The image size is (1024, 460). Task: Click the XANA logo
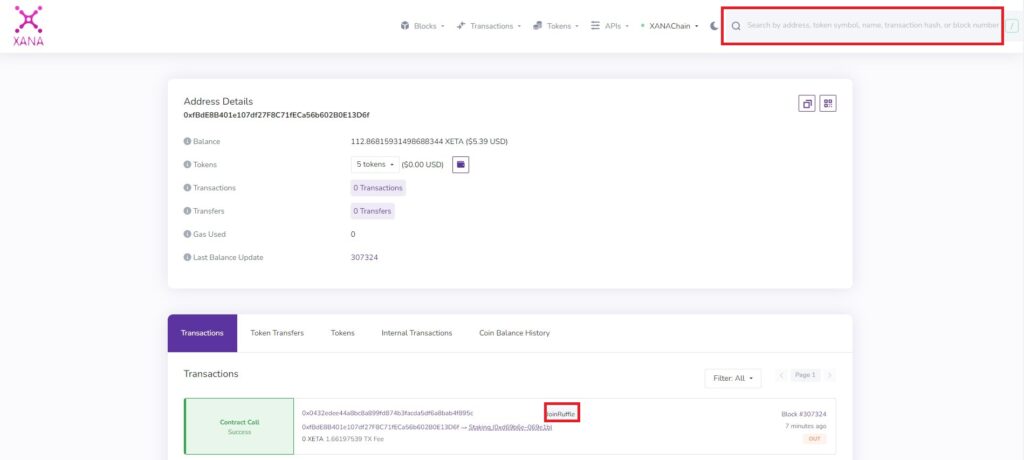tap(29, 25)
